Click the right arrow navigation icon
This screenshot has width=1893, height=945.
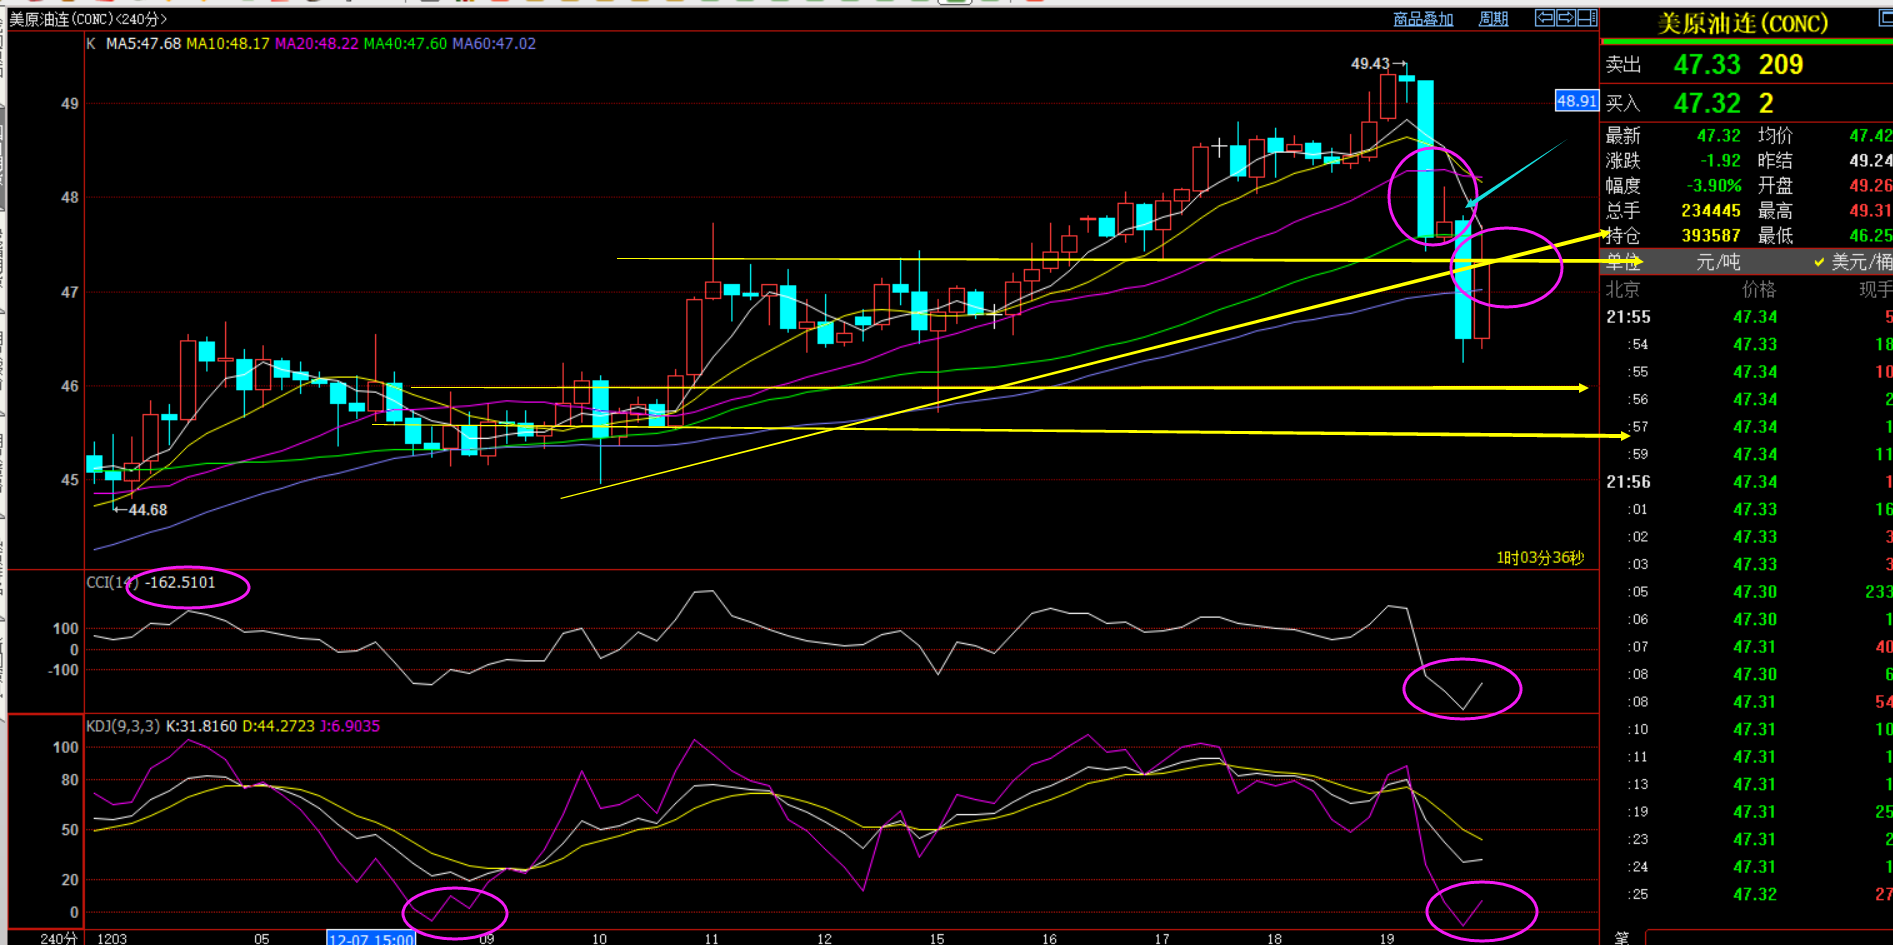point(1566,18)
